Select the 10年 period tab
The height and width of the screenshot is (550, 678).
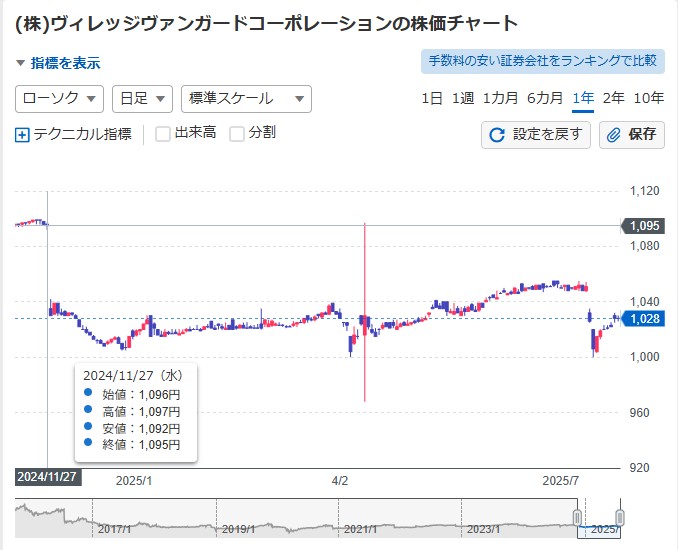(649, 99)
